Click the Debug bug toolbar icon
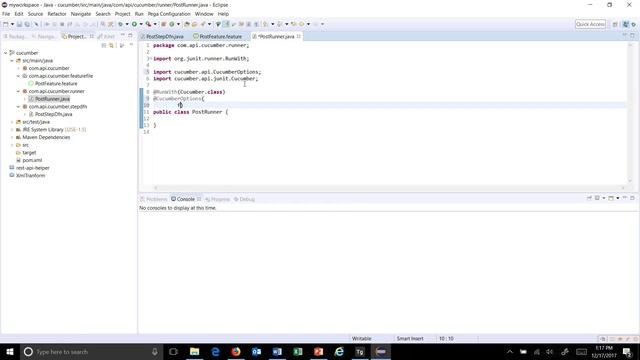Viewport: 640px width, 360px height. (x=120, y=24)
